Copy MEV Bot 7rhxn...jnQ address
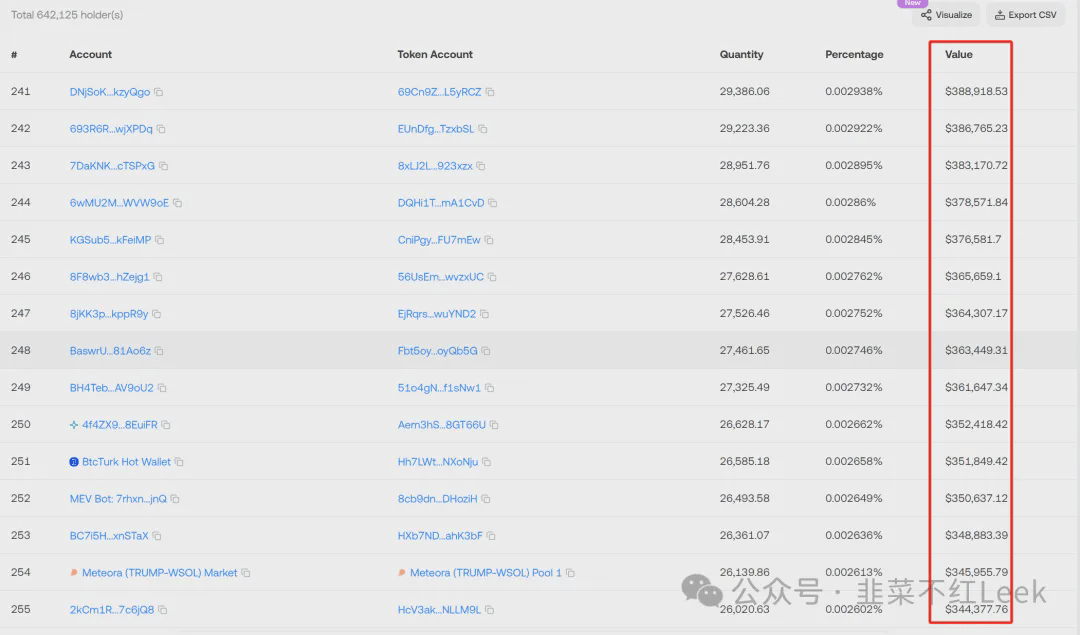Screen dimensions: 1080x635 click(175, 499)
